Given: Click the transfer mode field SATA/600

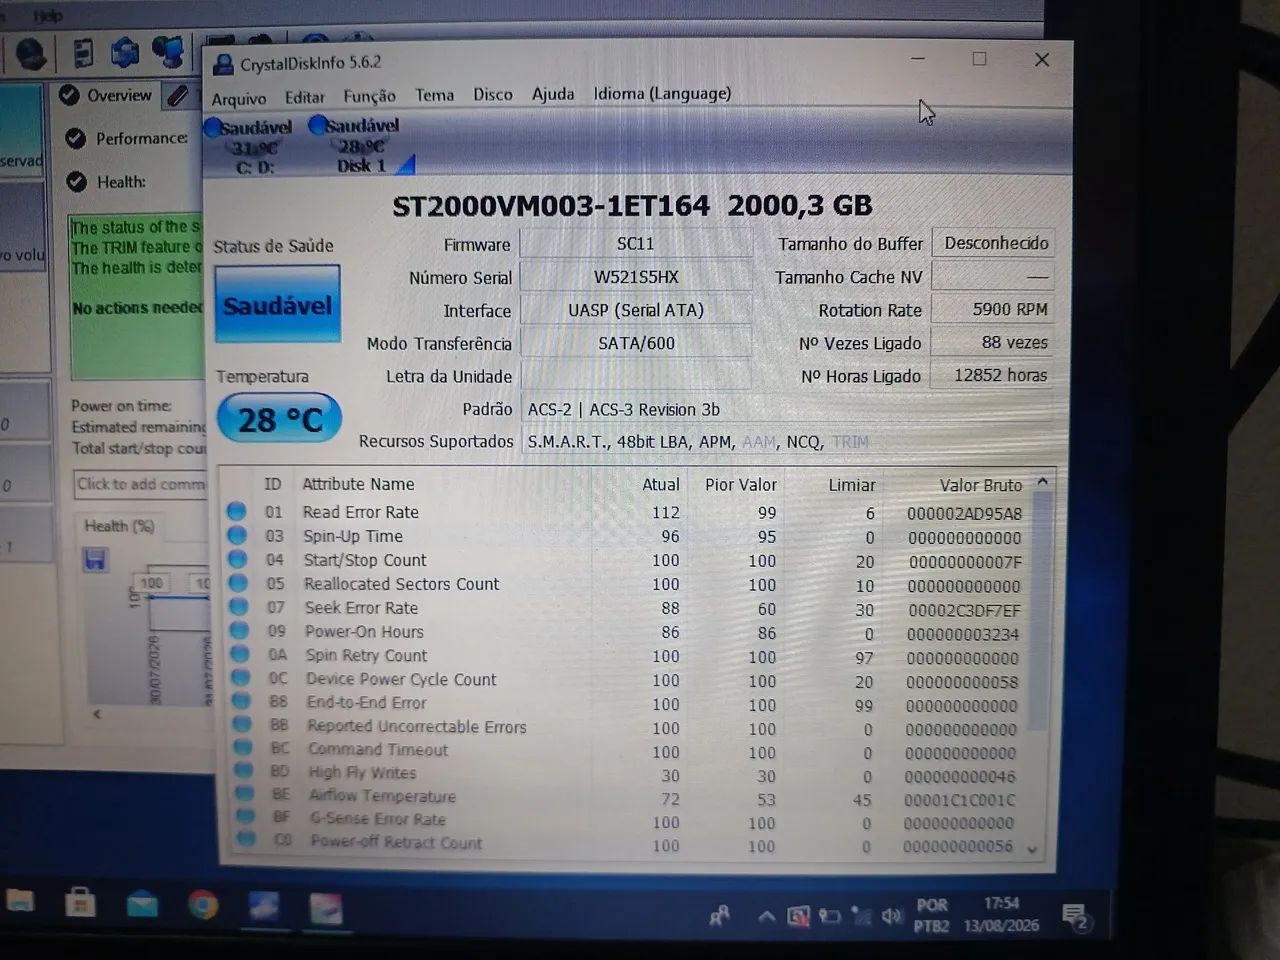Looking at the screenshot, I should pos(635,343).
